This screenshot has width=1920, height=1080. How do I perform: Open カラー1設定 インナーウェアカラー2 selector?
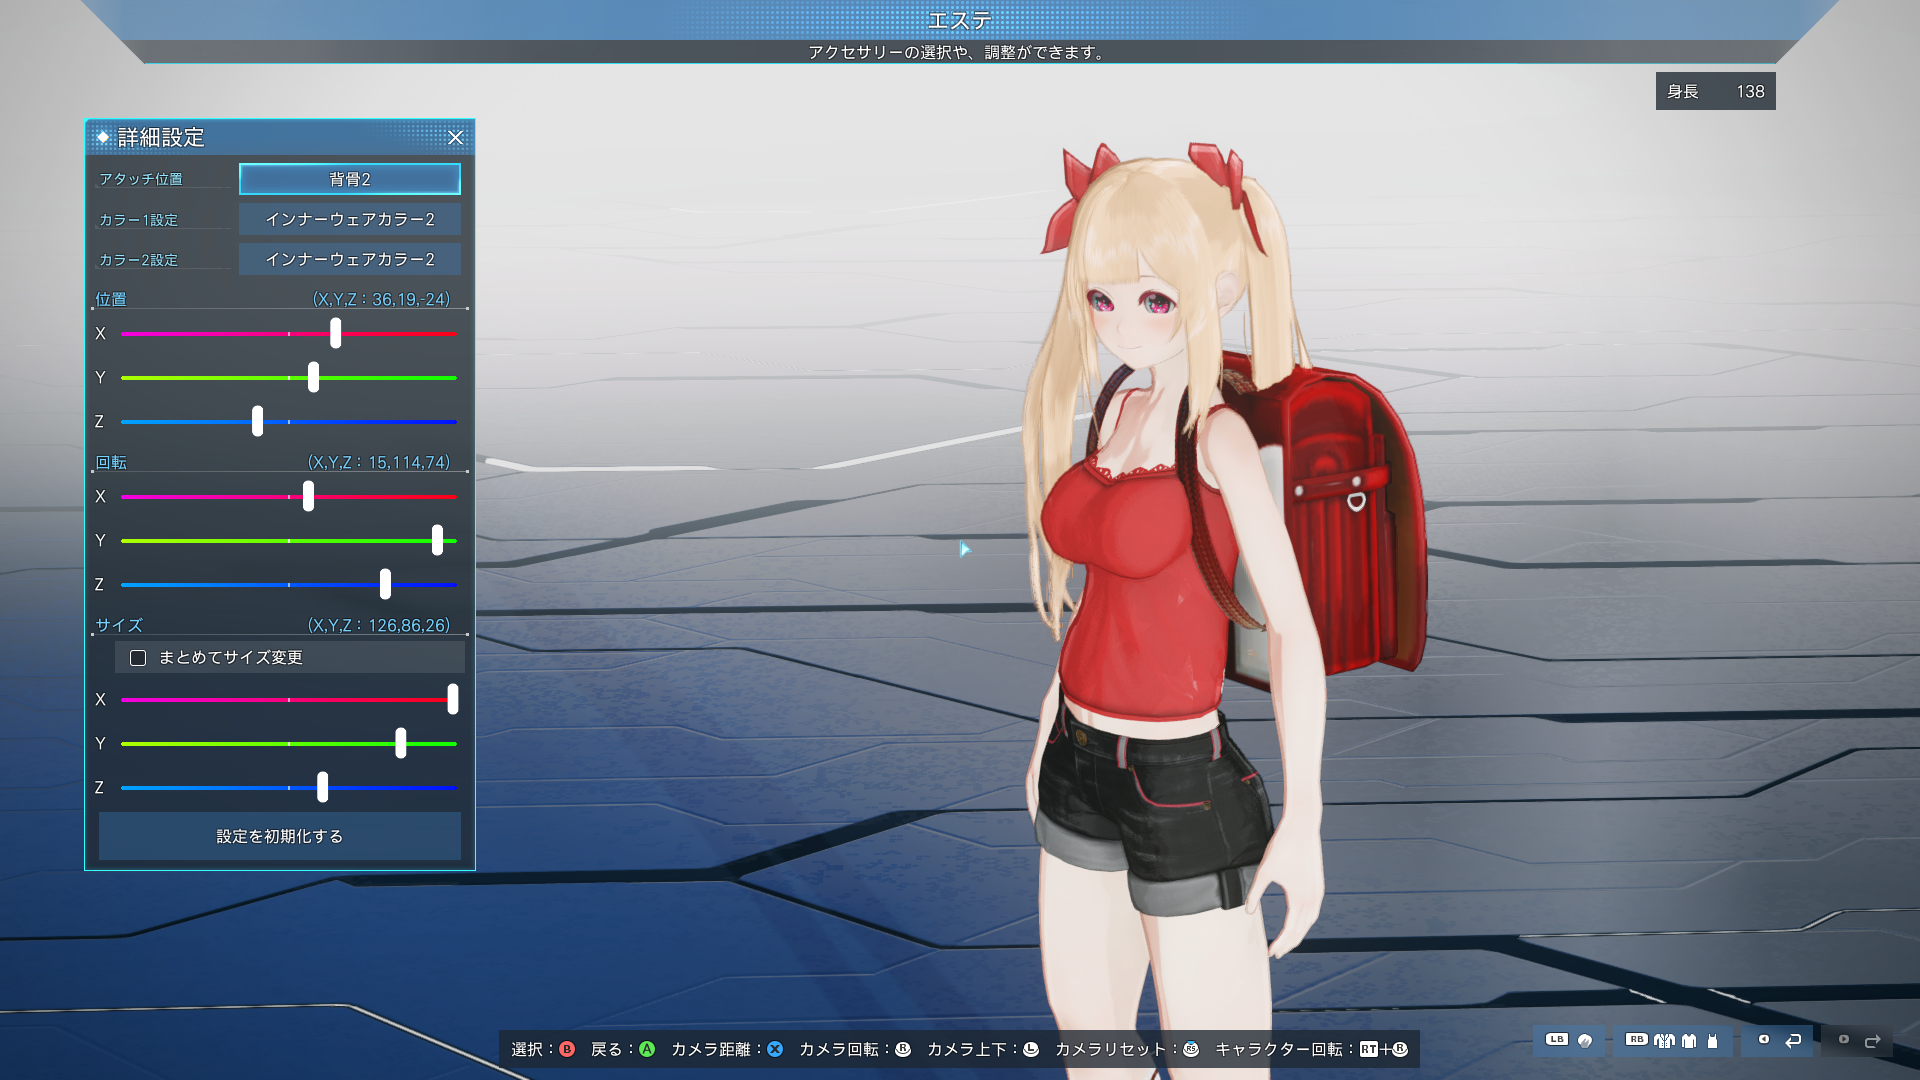[x=350, y=219]
